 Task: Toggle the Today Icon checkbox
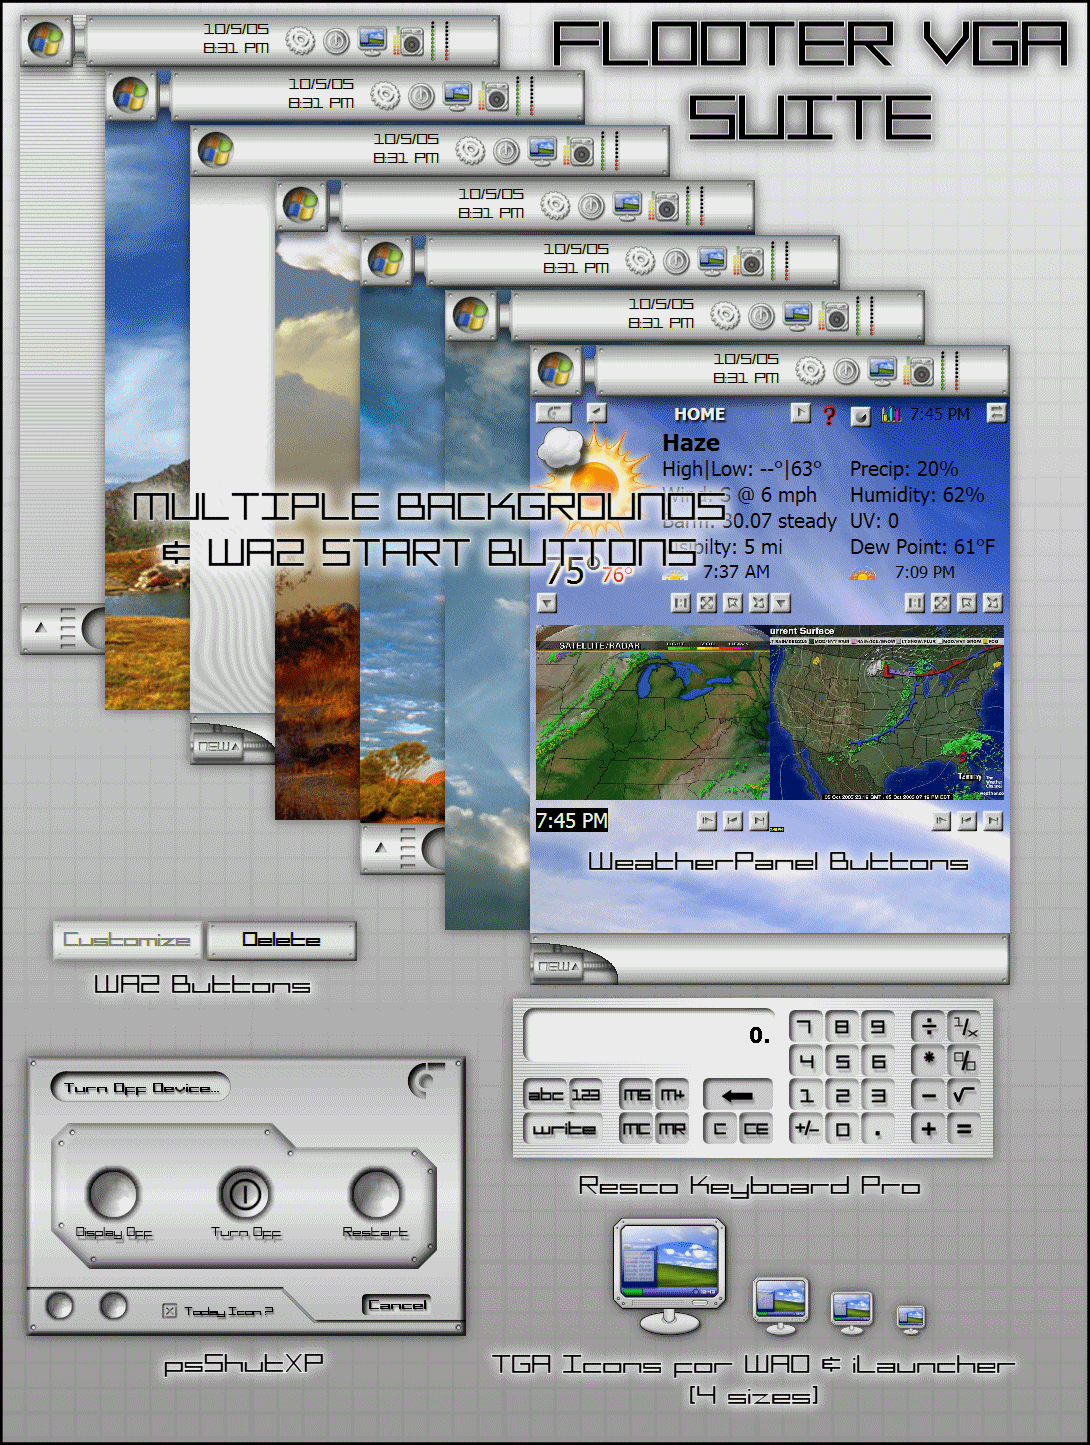click(x=170, y=1311)
